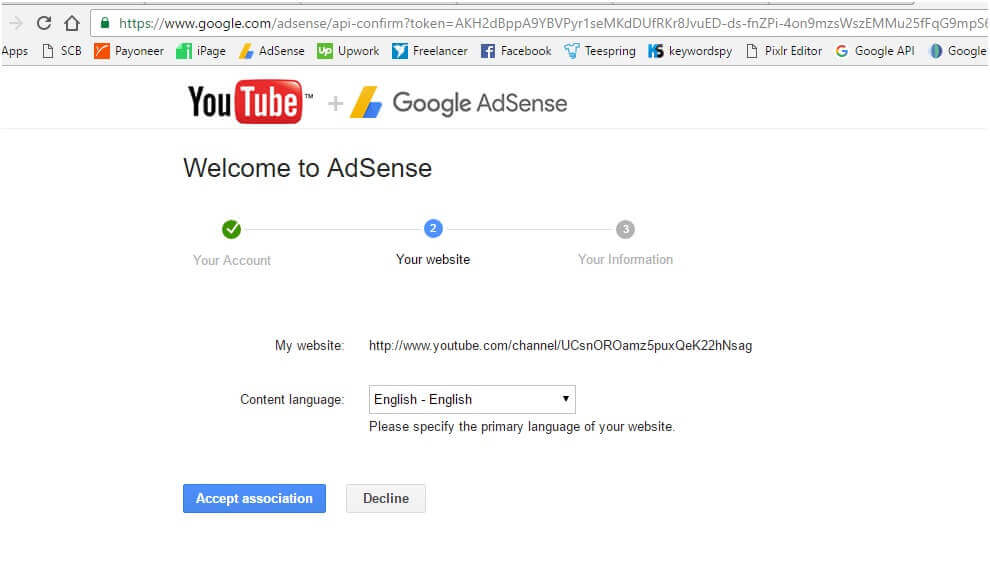
Task: Go to browser home page icon
Action: click(x=72, y=23)
